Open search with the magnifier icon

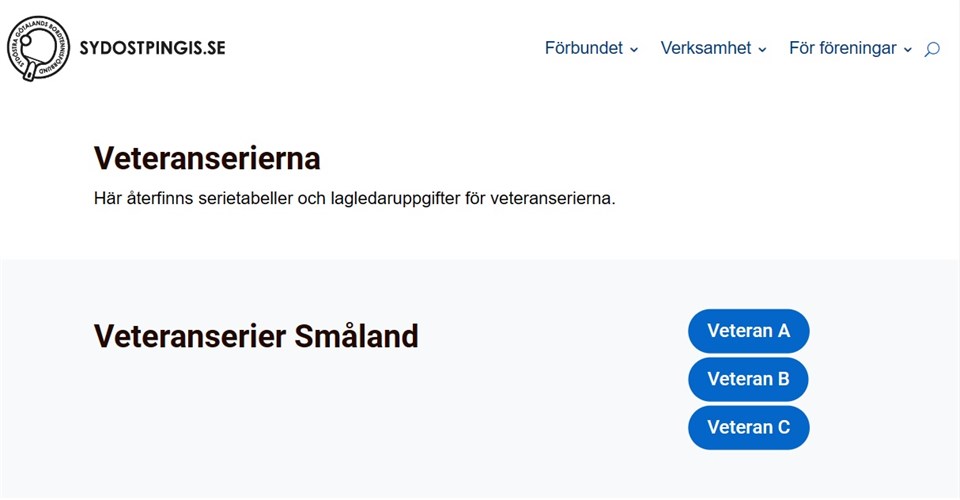tap(932, 49)
